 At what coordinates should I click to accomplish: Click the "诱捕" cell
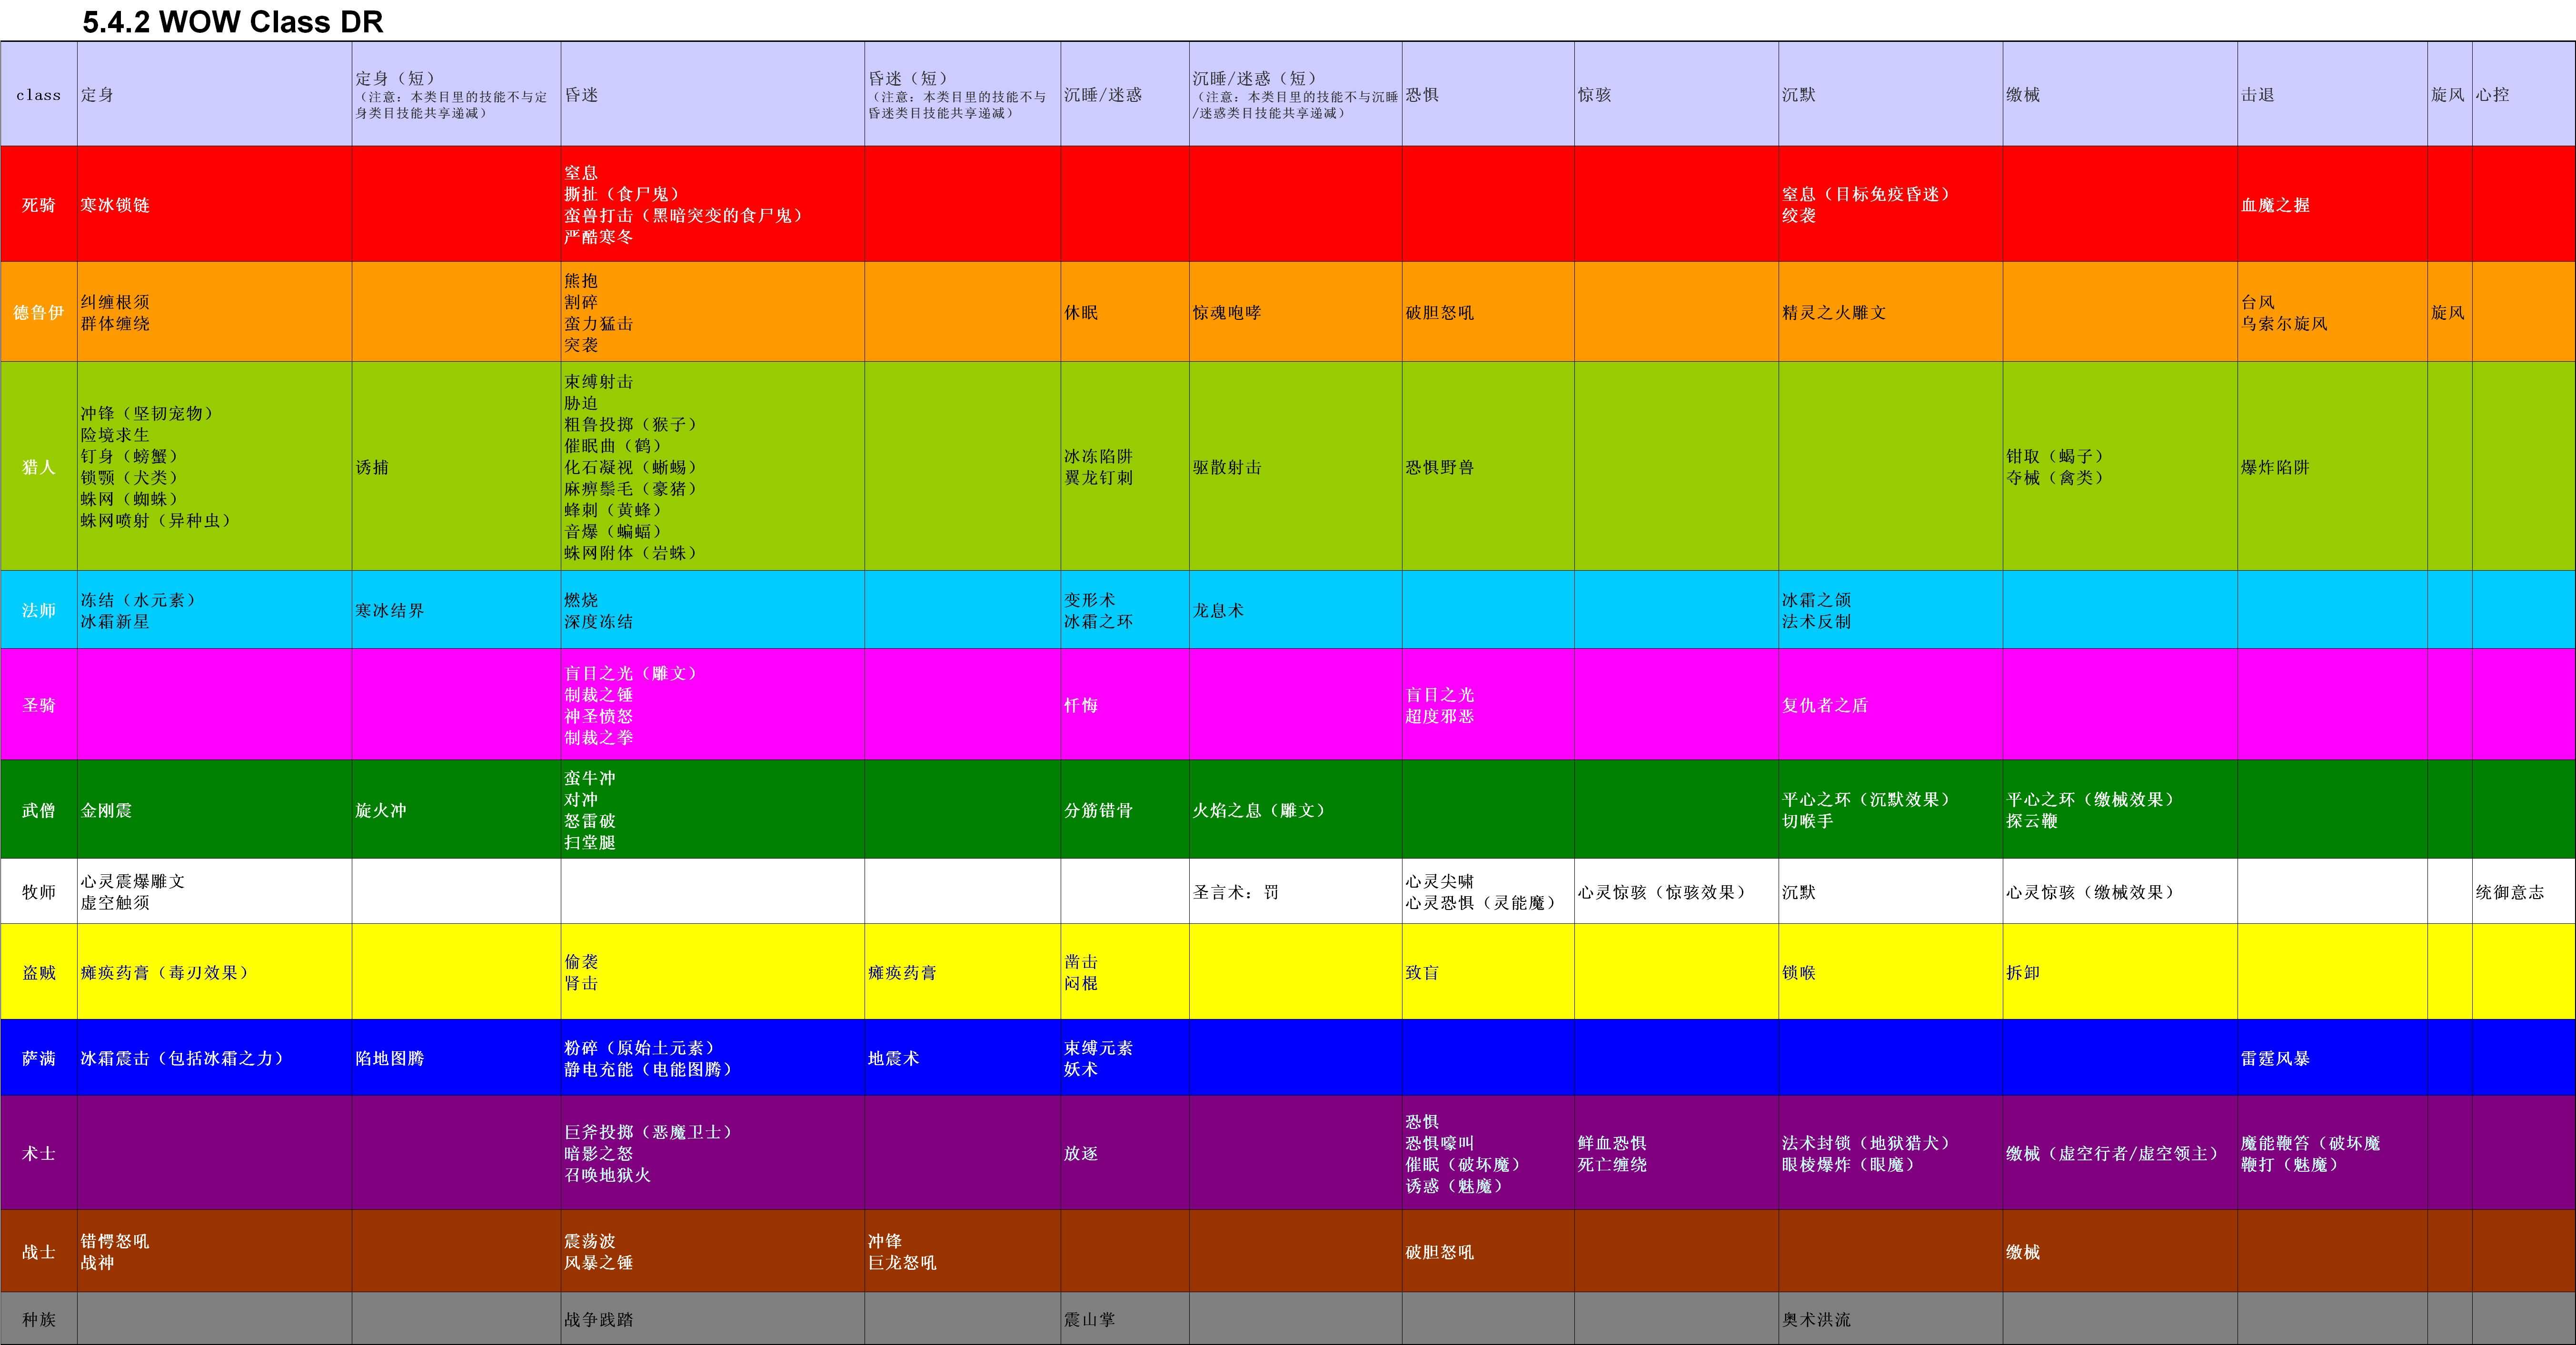[456, 466]
